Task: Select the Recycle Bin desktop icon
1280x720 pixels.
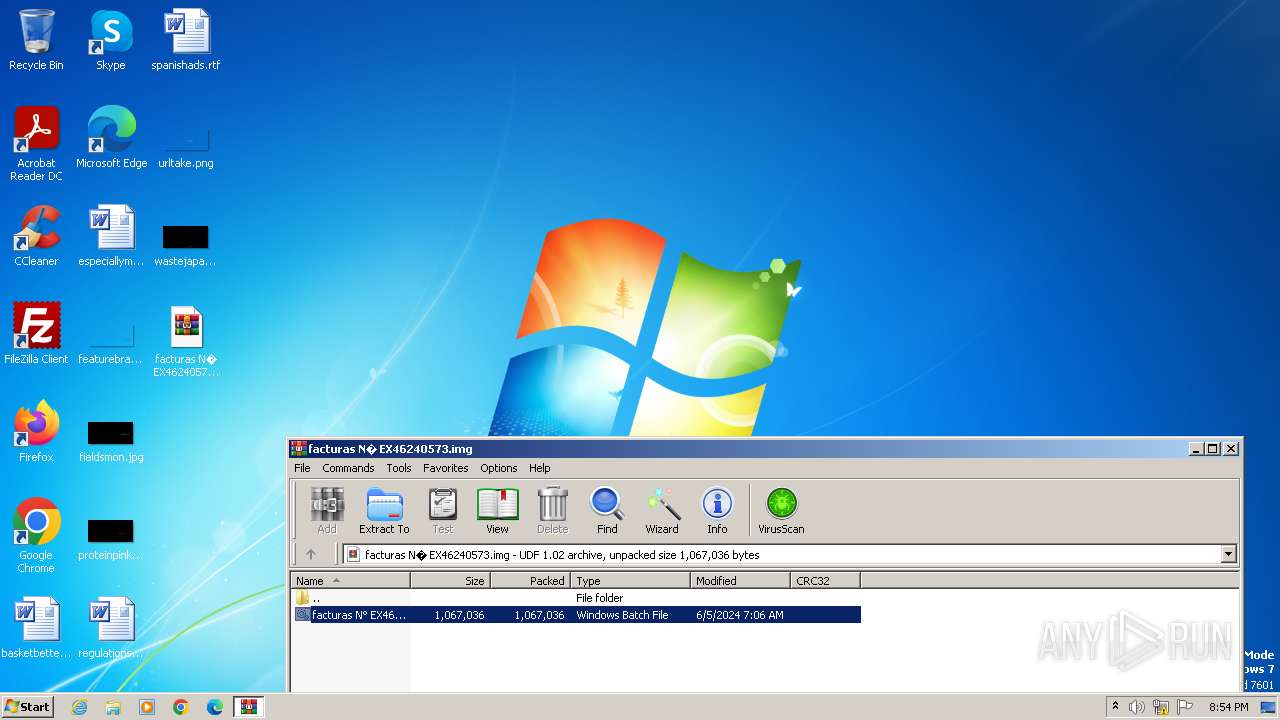Action: coord(36,40)
